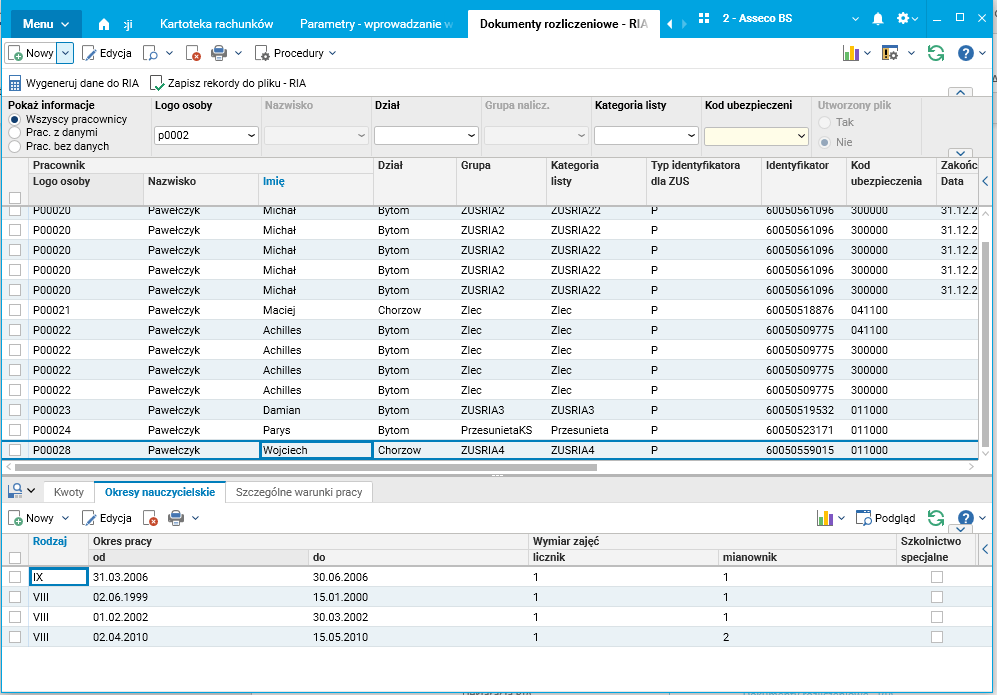Open the chart icon in main toolbar
The image size is (997, 695).
[x=851, y=53]
